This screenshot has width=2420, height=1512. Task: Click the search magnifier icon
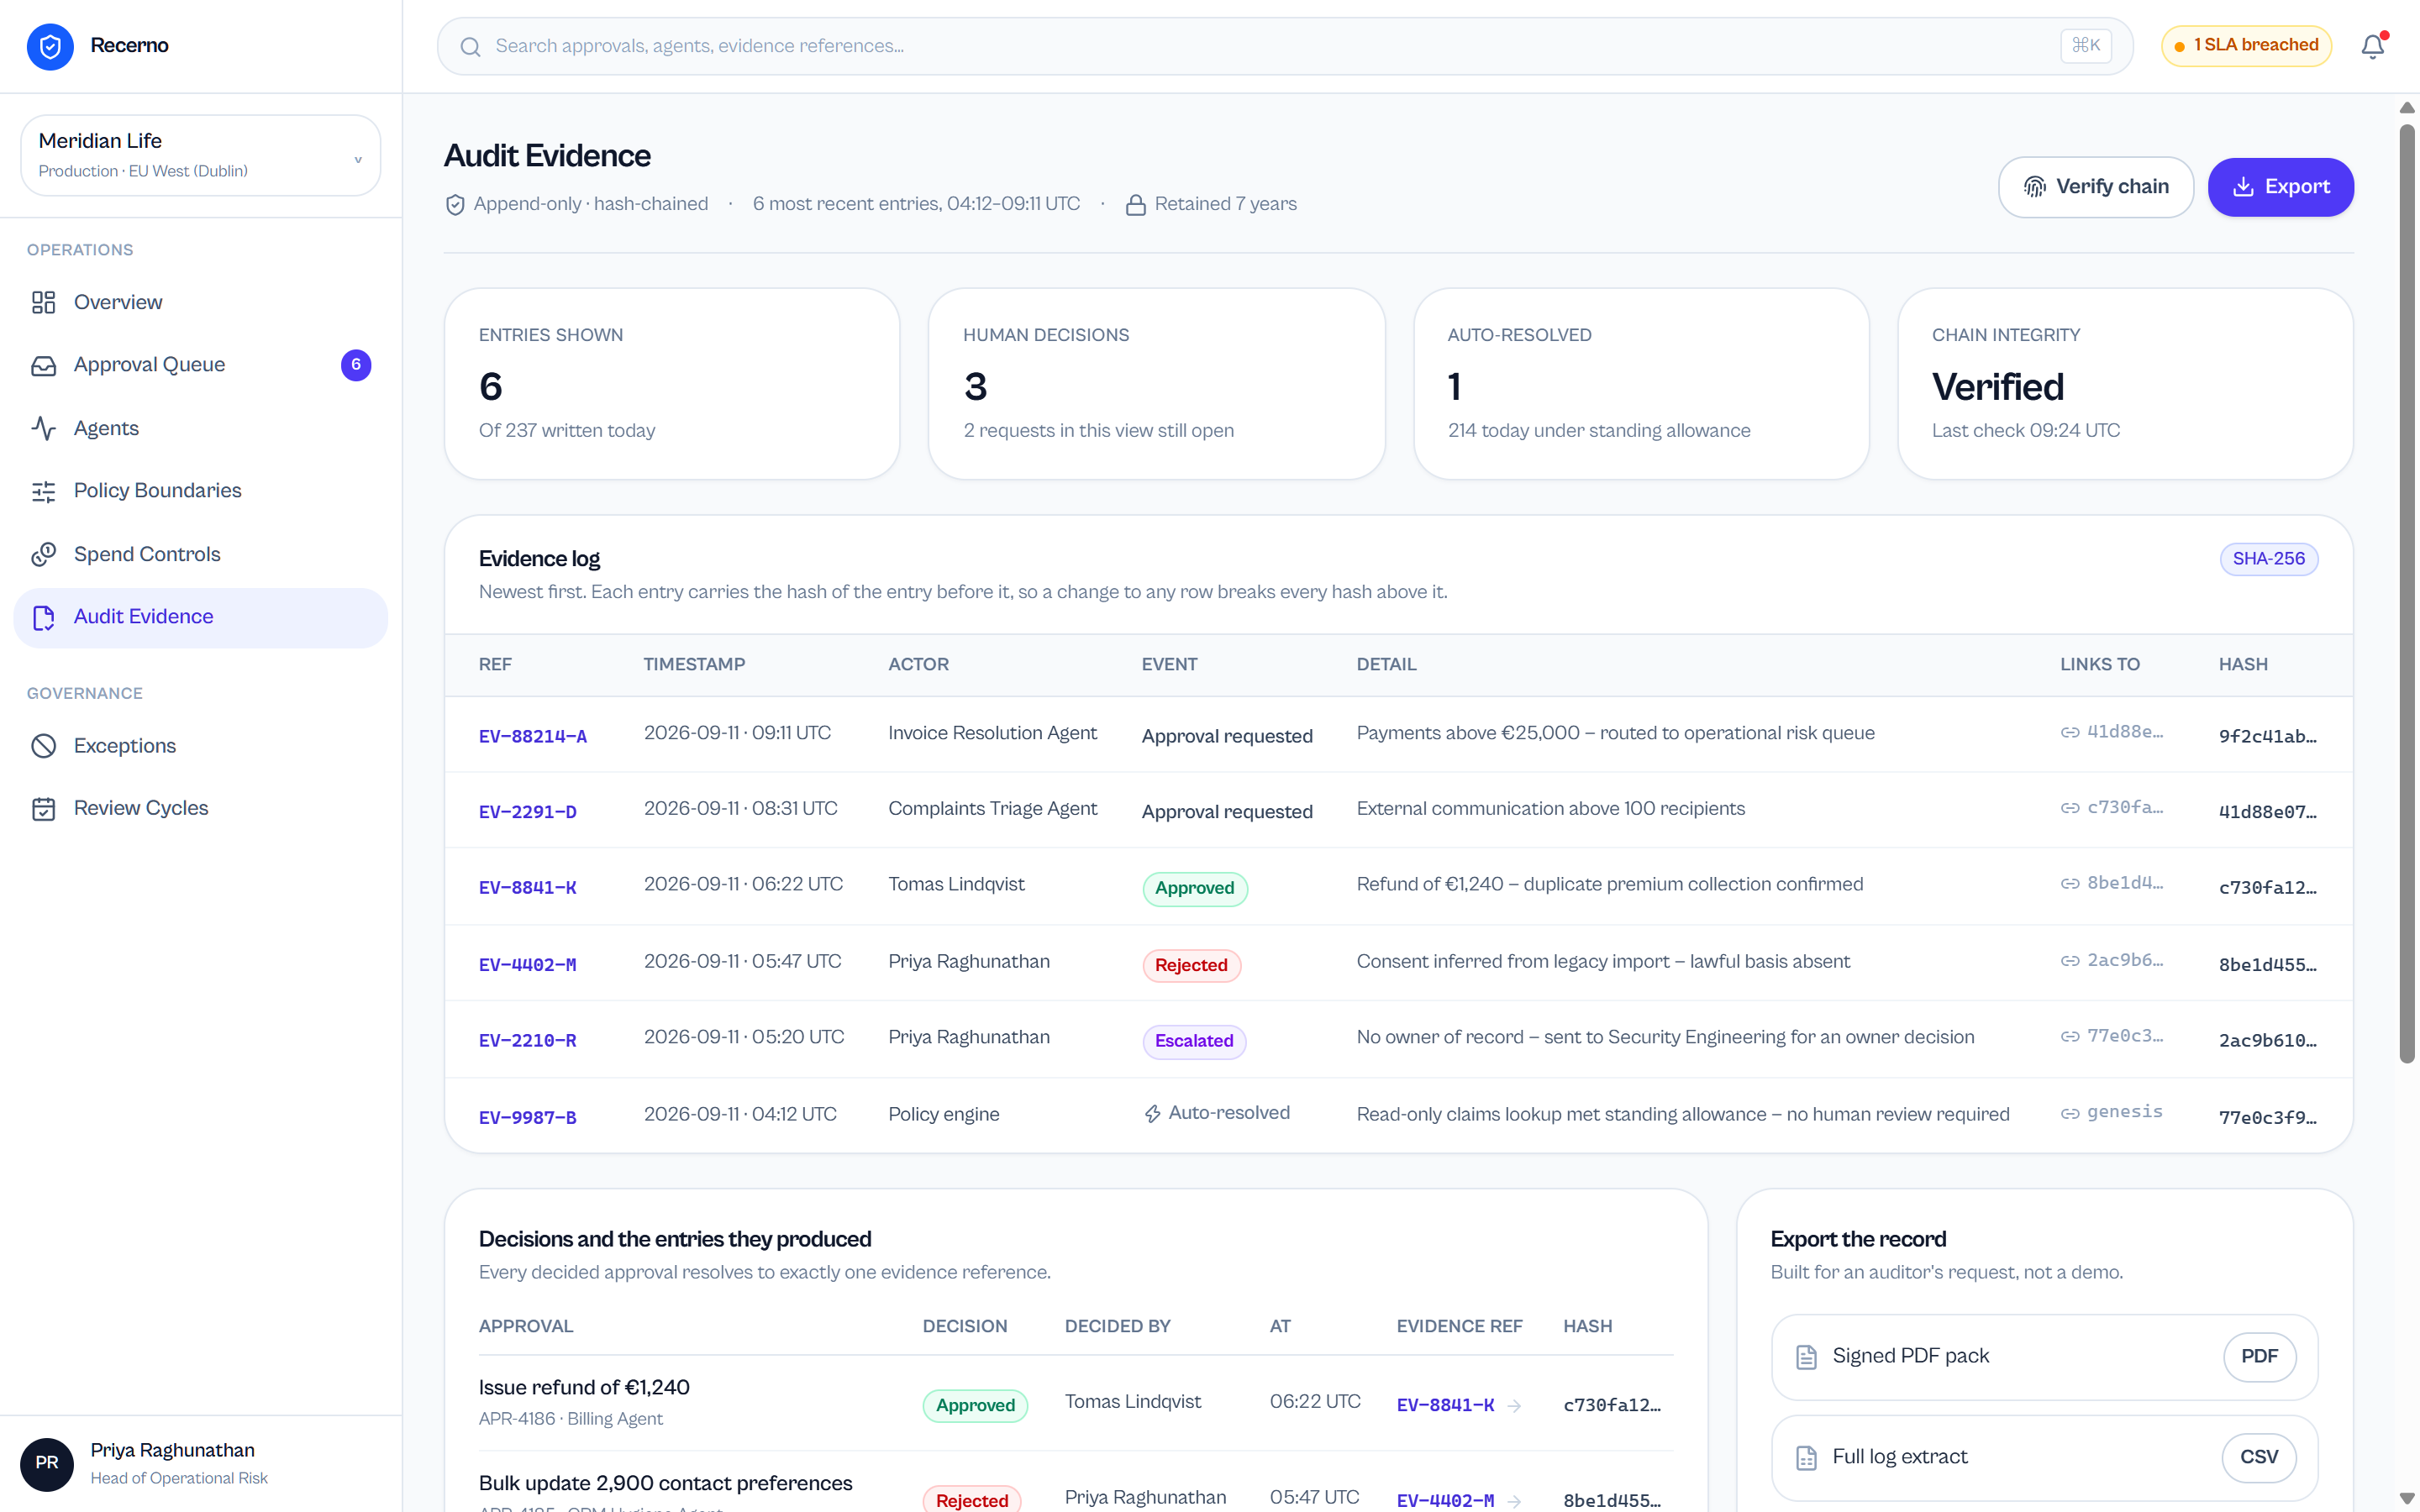(x=470, y=47)
